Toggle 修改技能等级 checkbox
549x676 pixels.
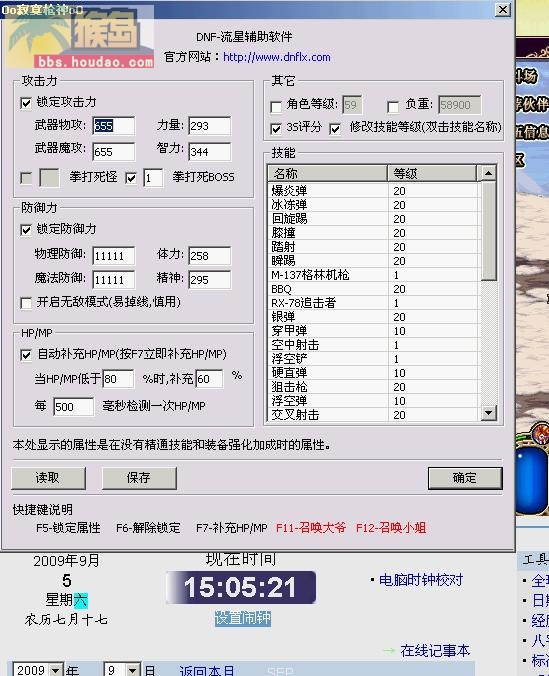click(335, 128)
